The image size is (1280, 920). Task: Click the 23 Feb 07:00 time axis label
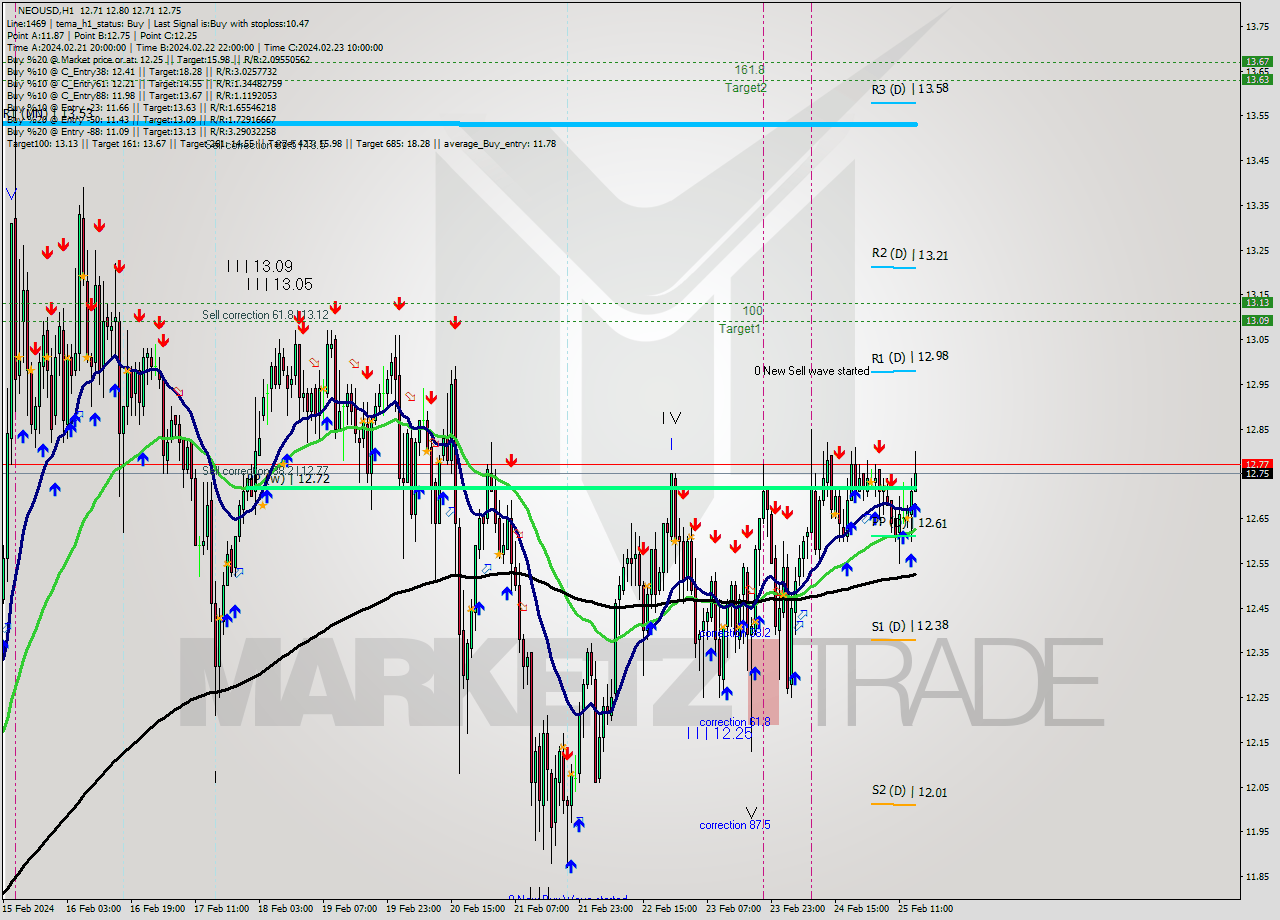pyautogui.click(x=734, y=909)
